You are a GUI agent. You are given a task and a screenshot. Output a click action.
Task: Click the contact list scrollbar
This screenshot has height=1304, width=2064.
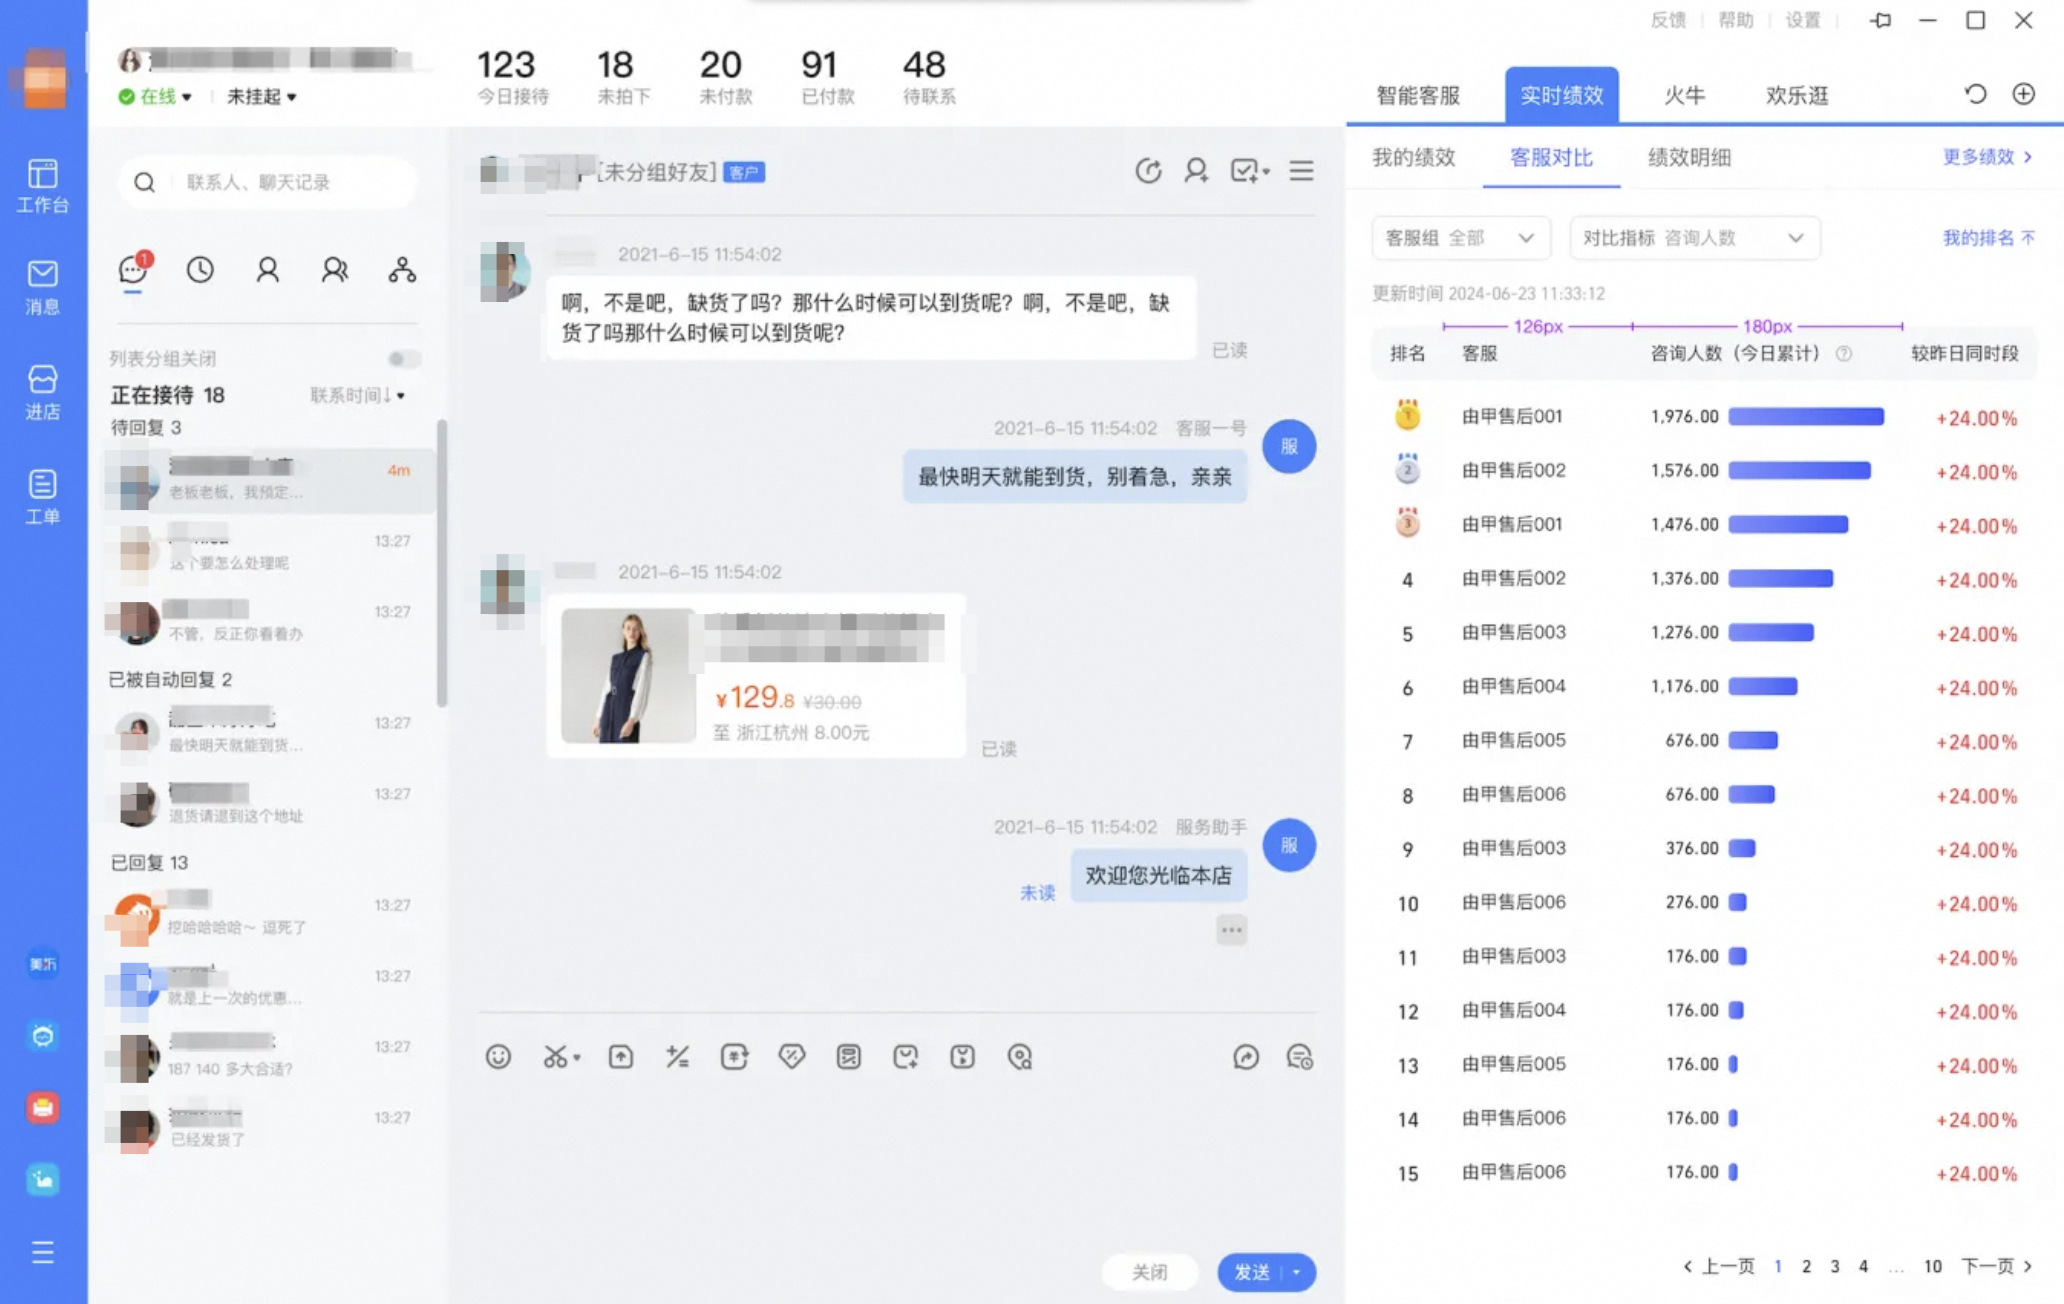(x=441, y=563)
